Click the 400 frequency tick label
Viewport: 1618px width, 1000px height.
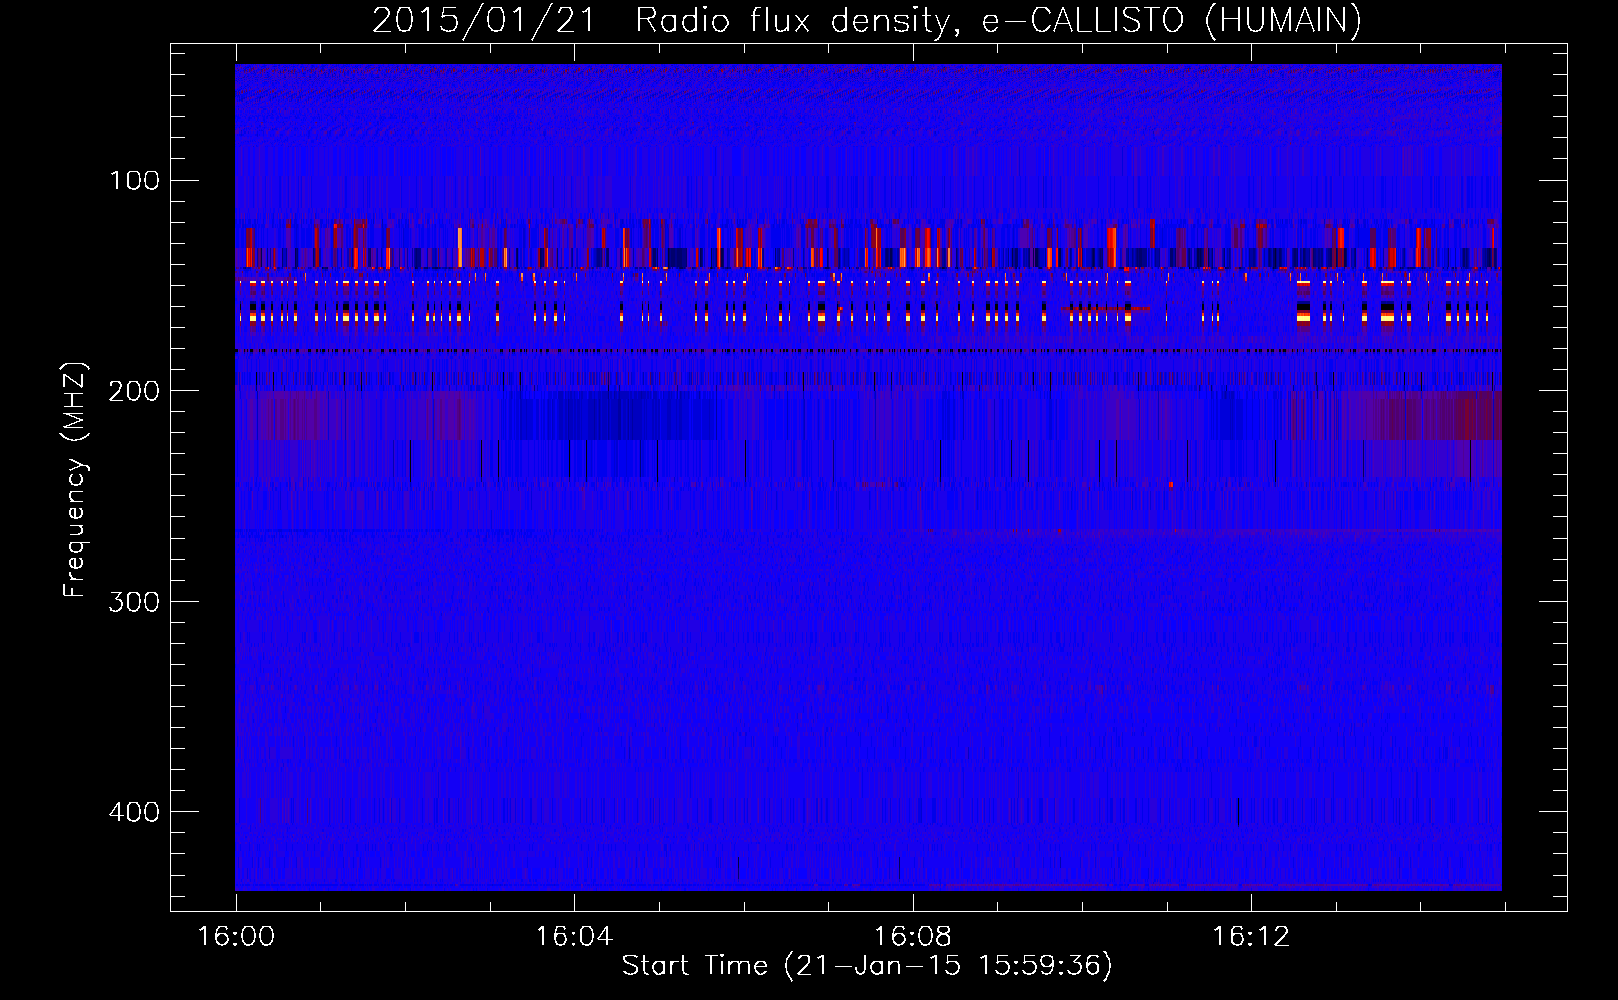(x=134, y=811)
